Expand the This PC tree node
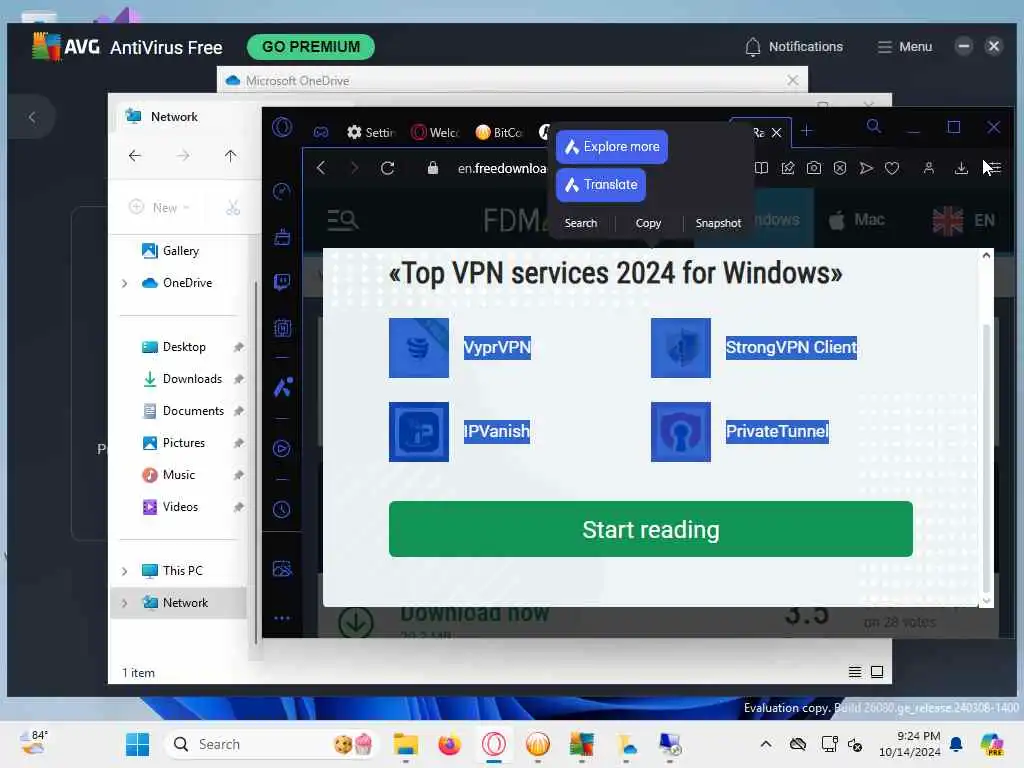This screenshot has width=1024, height=768. pos(124,571)
